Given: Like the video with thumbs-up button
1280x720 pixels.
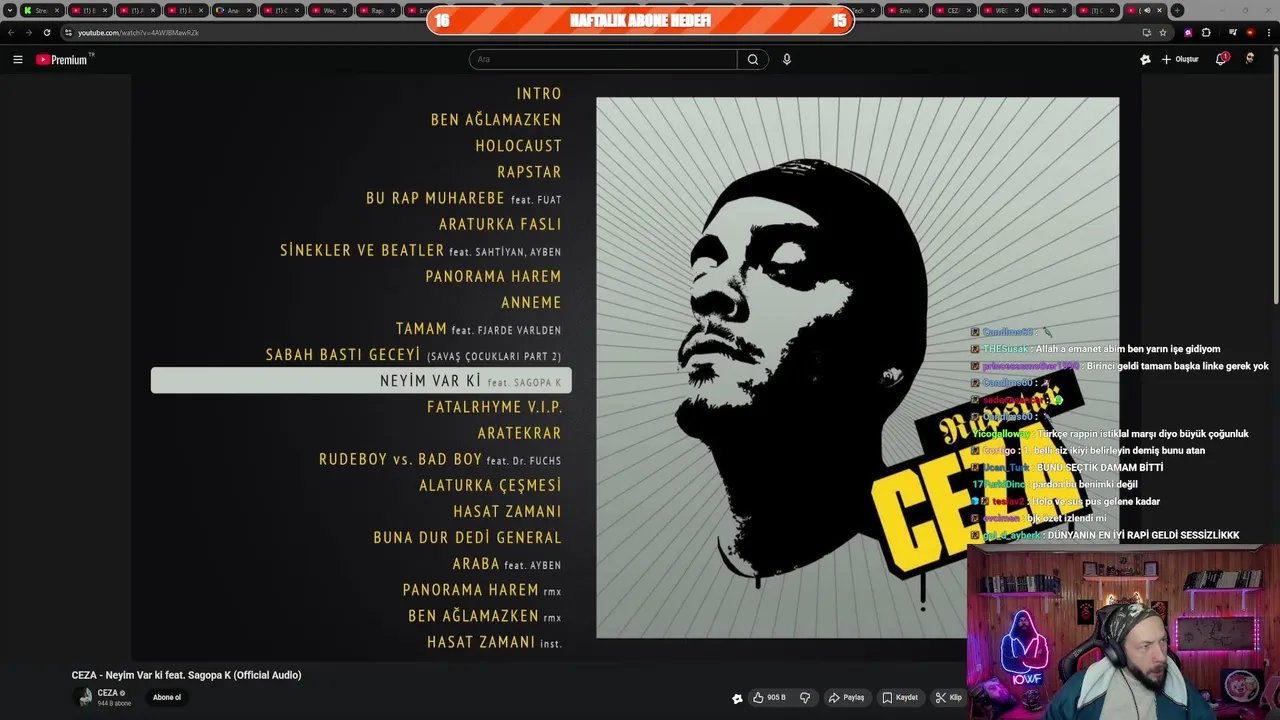Looking at the screenshot, I should pyautogui.click(x=769, y=698).
